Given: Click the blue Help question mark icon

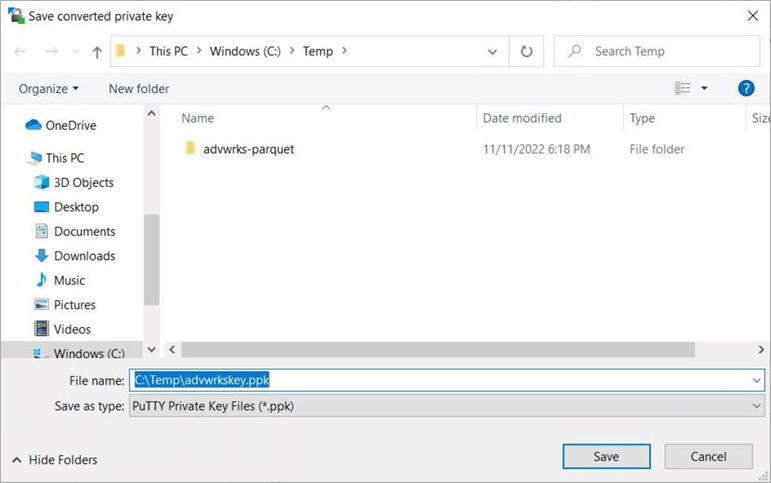Looking at the screenshot, I should (746, 88).
